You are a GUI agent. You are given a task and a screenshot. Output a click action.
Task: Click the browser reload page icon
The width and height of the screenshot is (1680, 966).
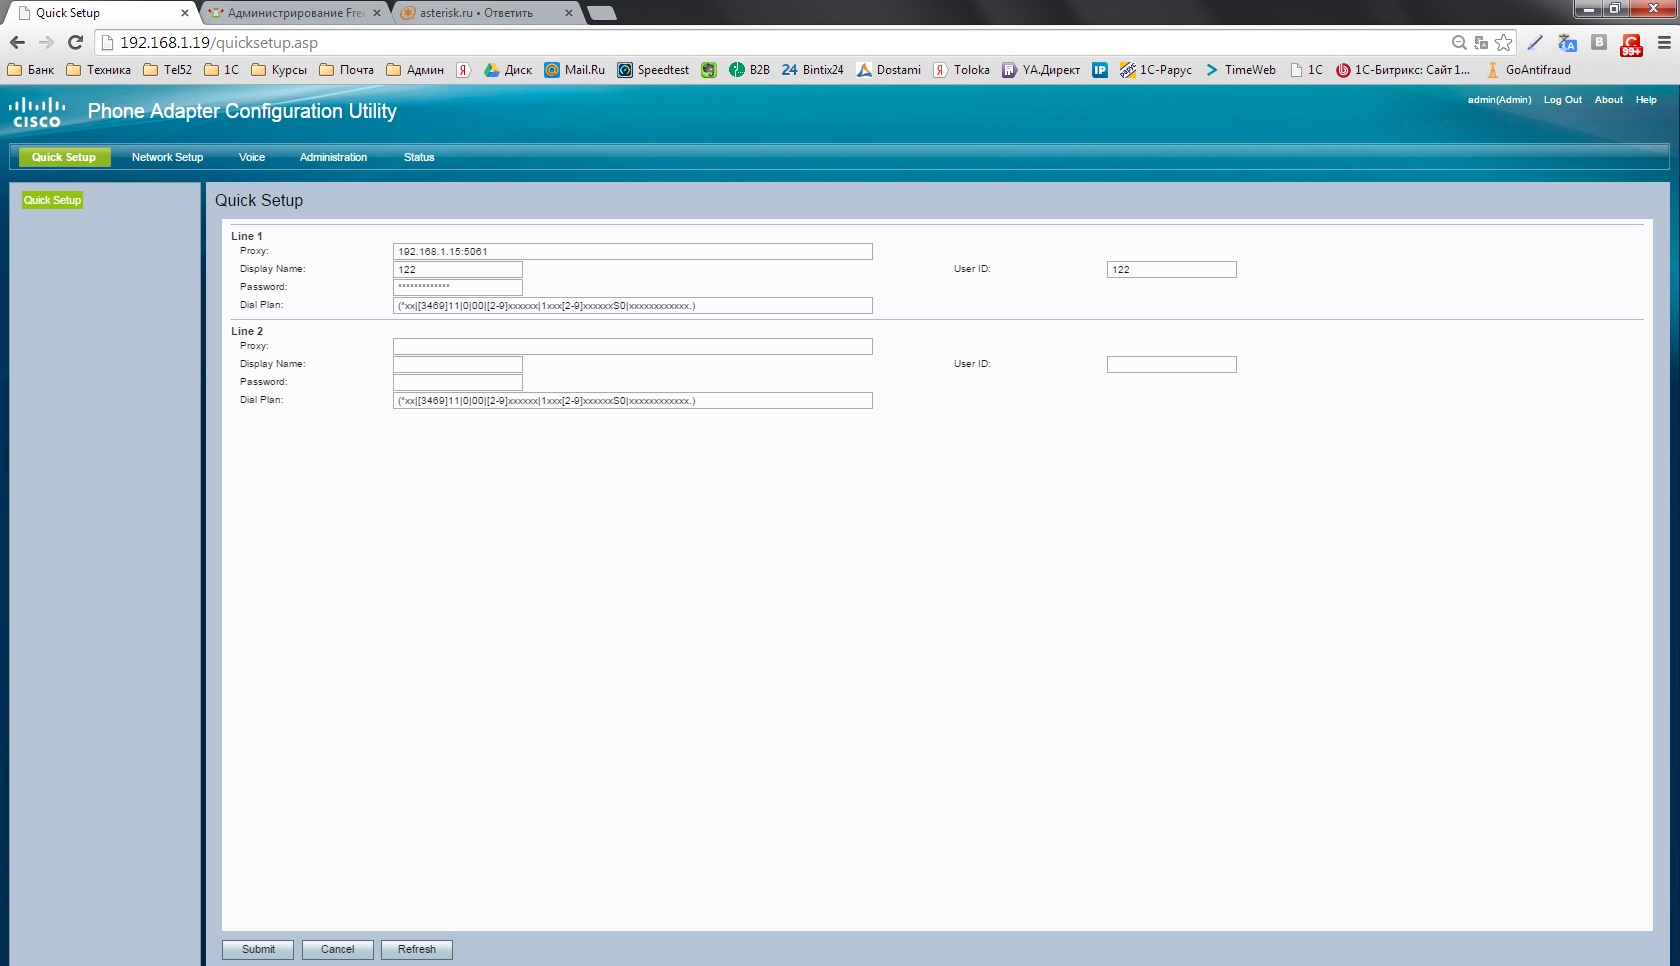point(75,42)
